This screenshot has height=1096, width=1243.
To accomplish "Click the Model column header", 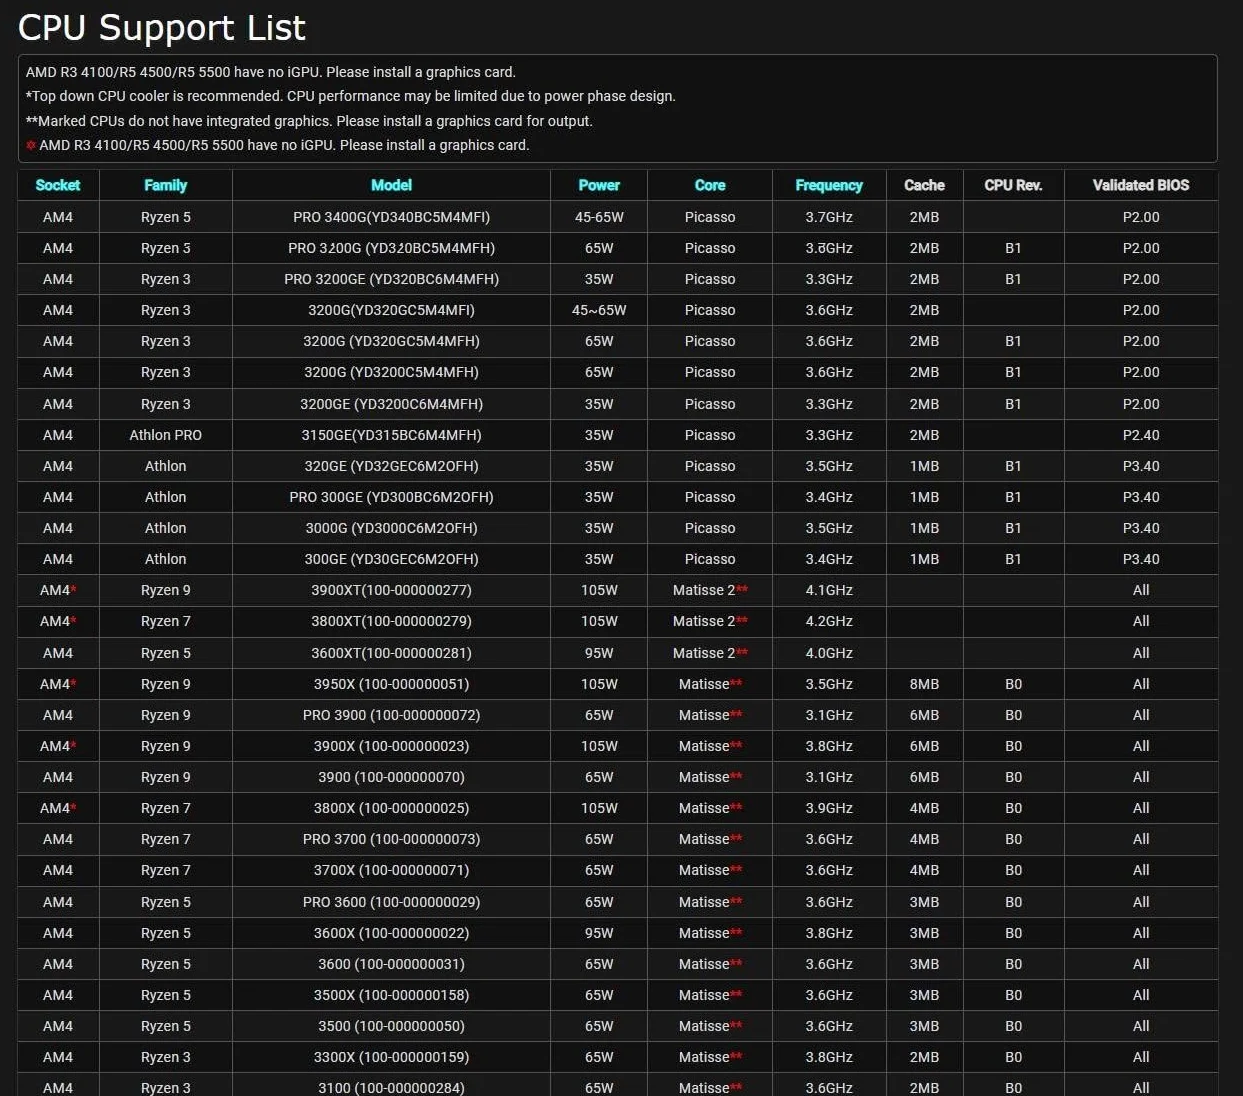I will tap(391, 185).
